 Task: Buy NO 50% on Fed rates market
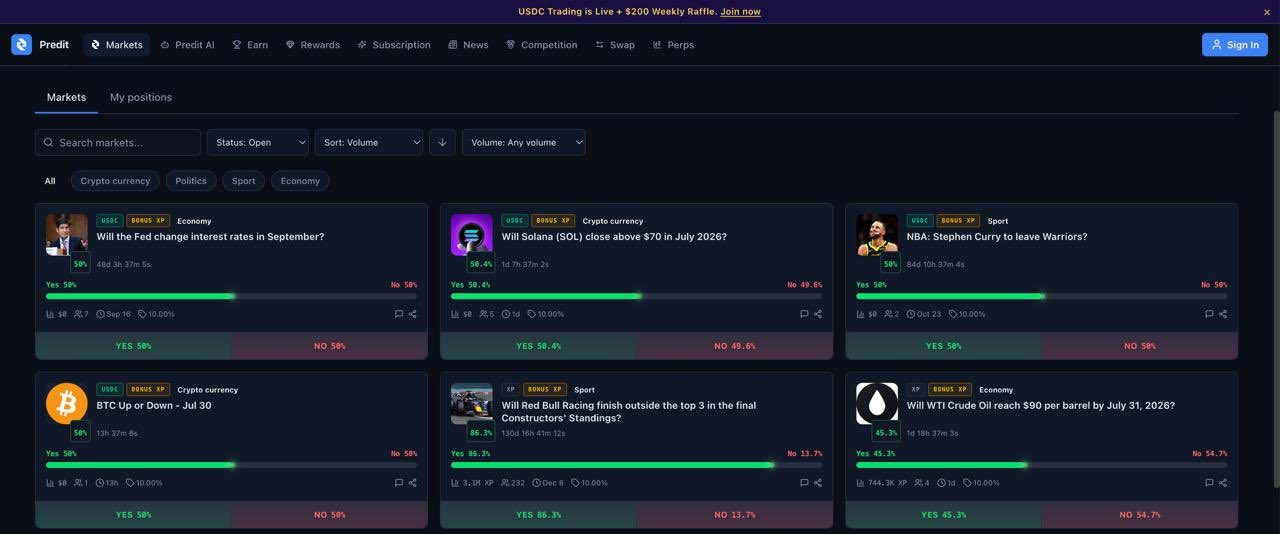click(330, 346)
